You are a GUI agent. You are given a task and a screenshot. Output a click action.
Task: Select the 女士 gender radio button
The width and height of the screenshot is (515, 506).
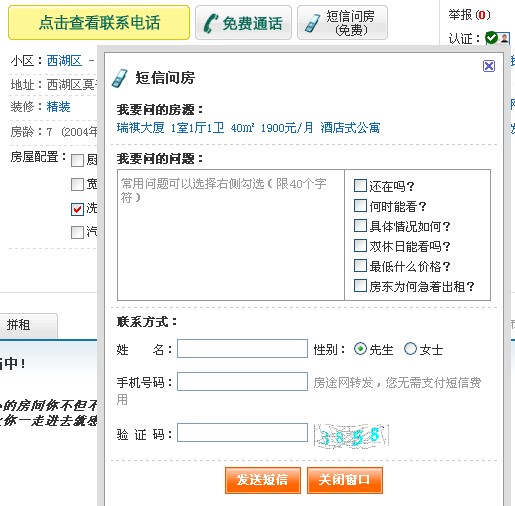(x=410, y=349)
